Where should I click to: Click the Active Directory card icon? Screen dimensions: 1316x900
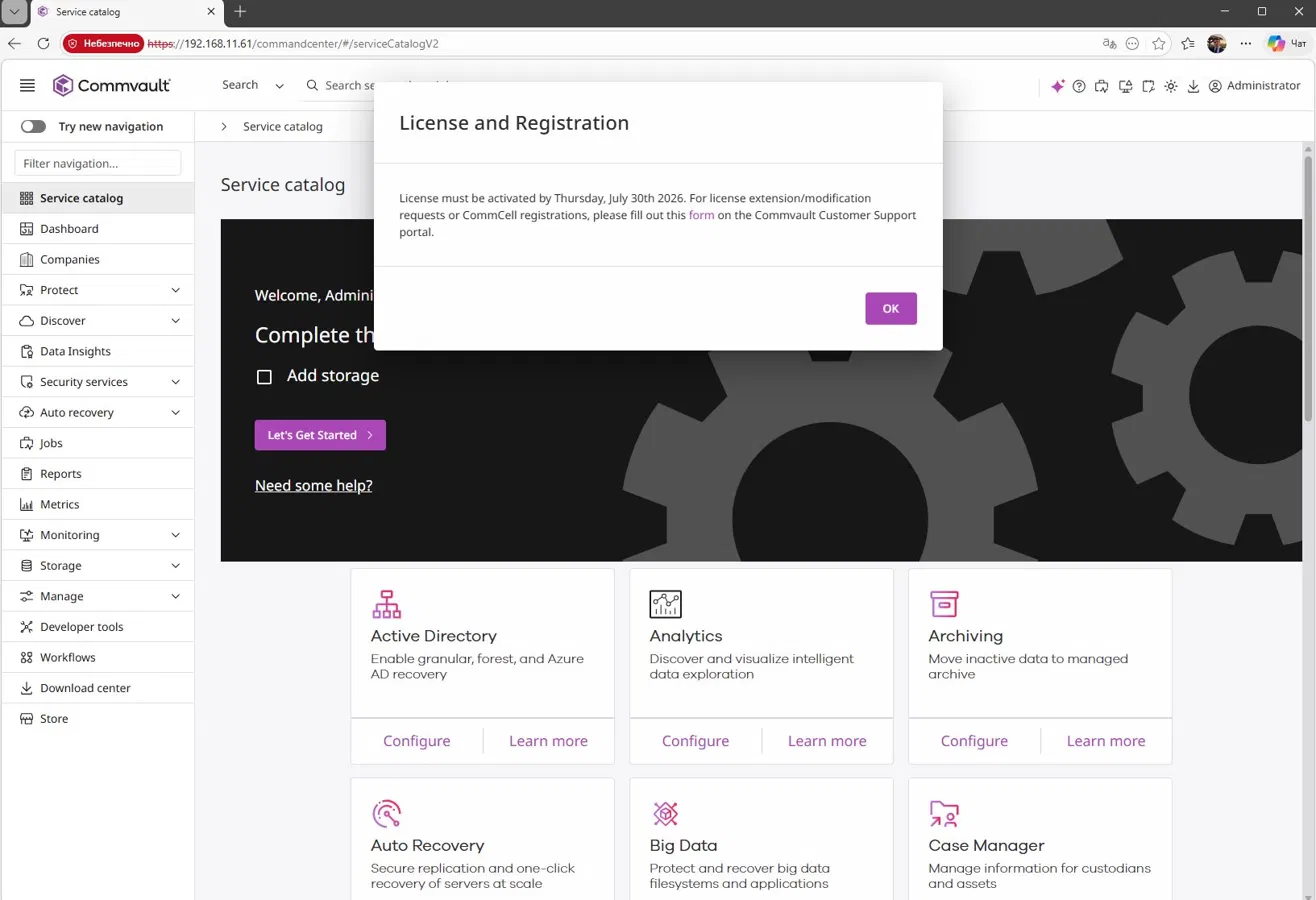tap(386, 604)
